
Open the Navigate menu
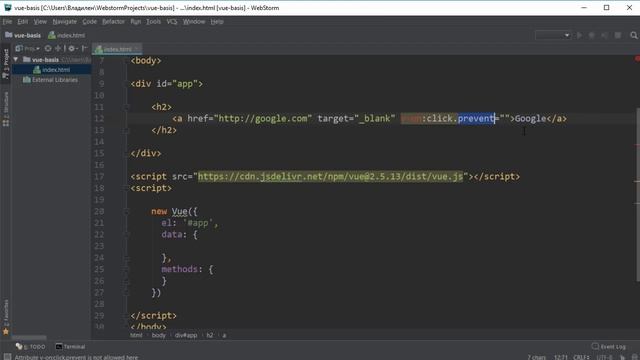click(x=64, y=22)
